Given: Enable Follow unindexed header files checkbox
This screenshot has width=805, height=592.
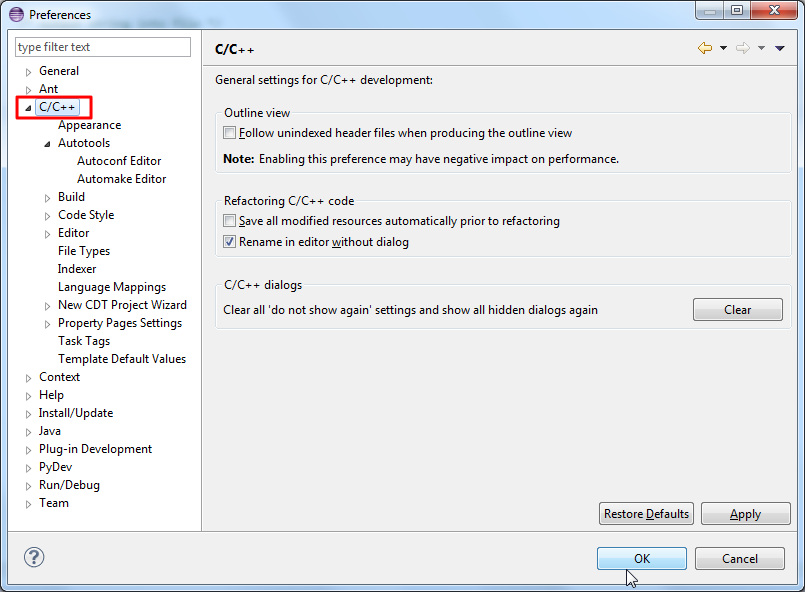Looking at the screenshot, I should click(x=230, y=133).
